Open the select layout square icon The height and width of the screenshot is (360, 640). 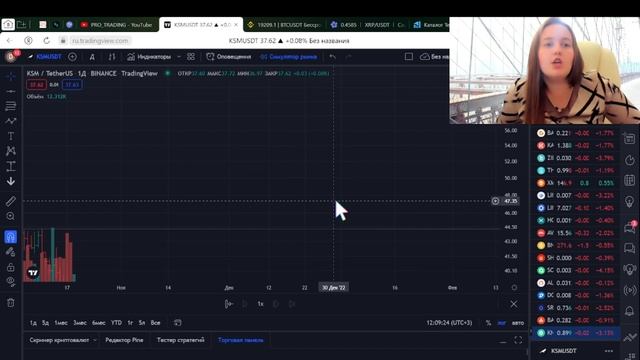[409, 57]
